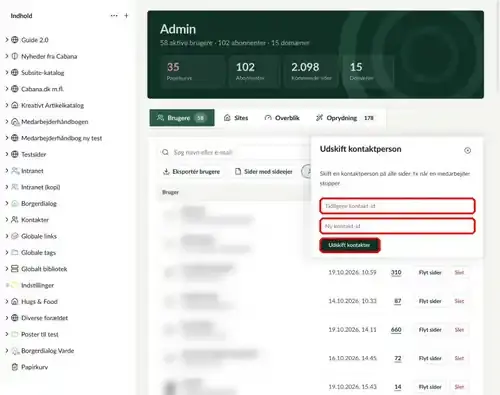The height and width of the screenshot is (395, 500).
Task: Expand the Diverse forældet node
Action: [7, 317]
